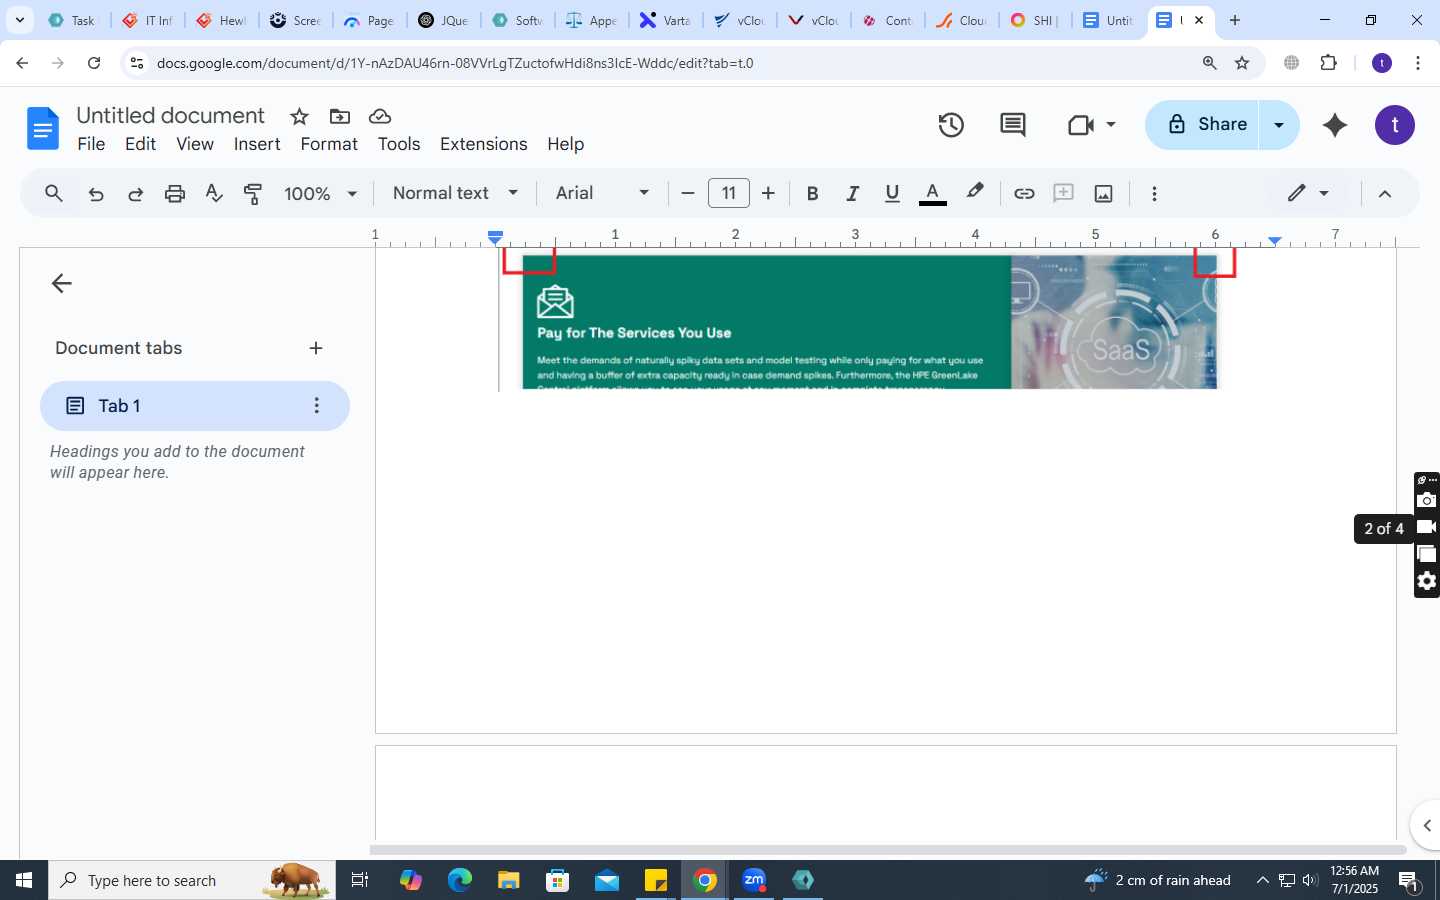
Task: Open the Meet call dropdown arrow
Action: click(1111, 125)
